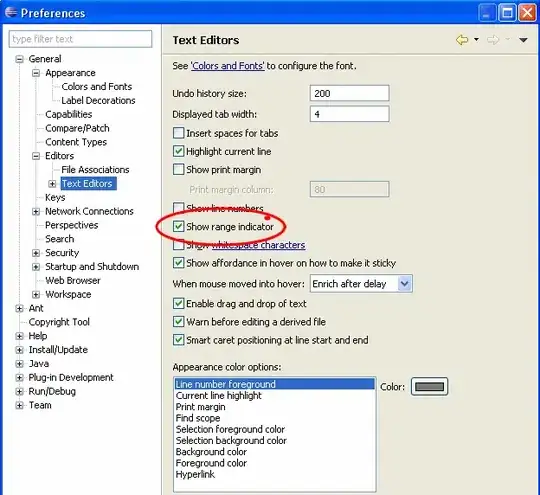Image resolution: width=540 pixels, height=495 pixels.
Task: Toggle Insert spaces for tabs checkbox
Action: tap(178, 133)
